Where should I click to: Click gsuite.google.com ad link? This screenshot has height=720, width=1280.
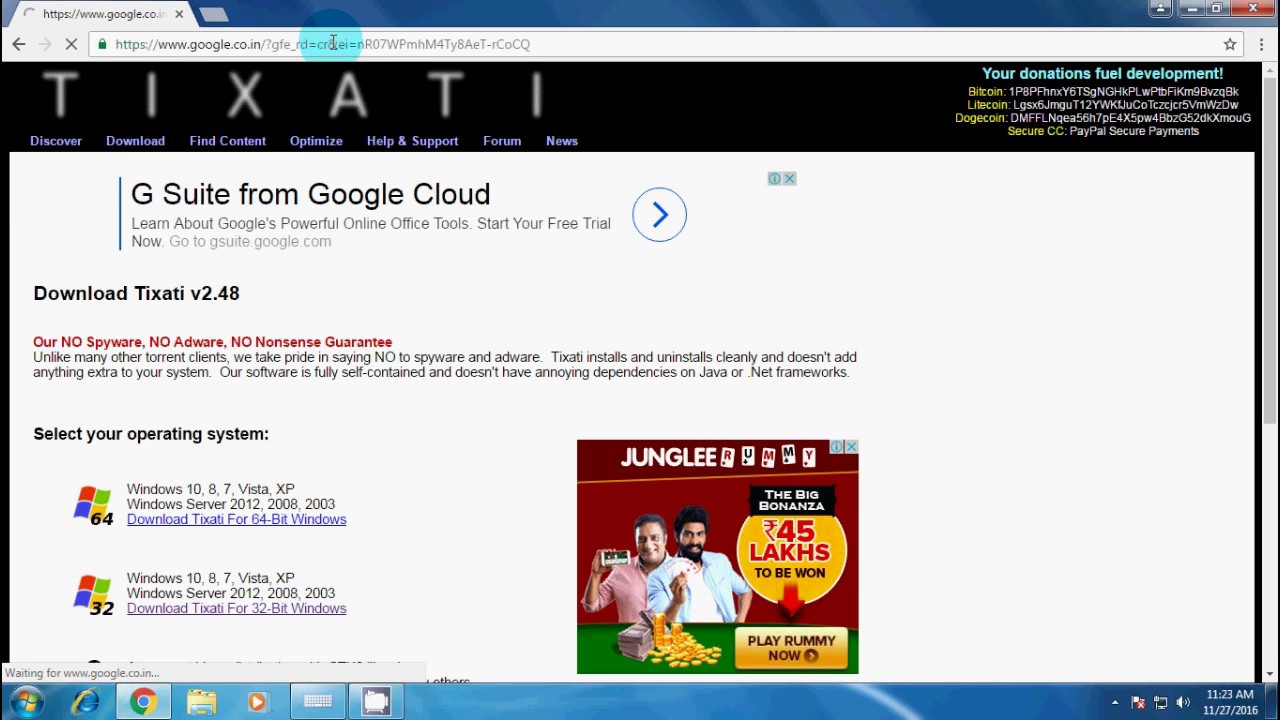click(250, 241)
